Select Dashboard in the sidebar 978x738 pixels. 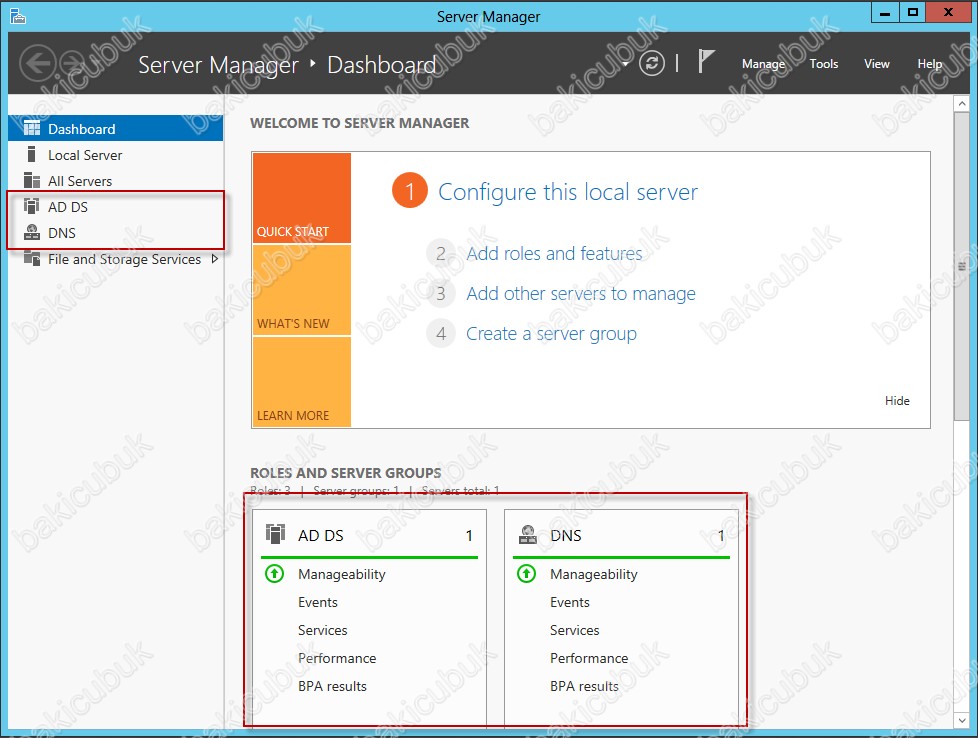(115, 129)
